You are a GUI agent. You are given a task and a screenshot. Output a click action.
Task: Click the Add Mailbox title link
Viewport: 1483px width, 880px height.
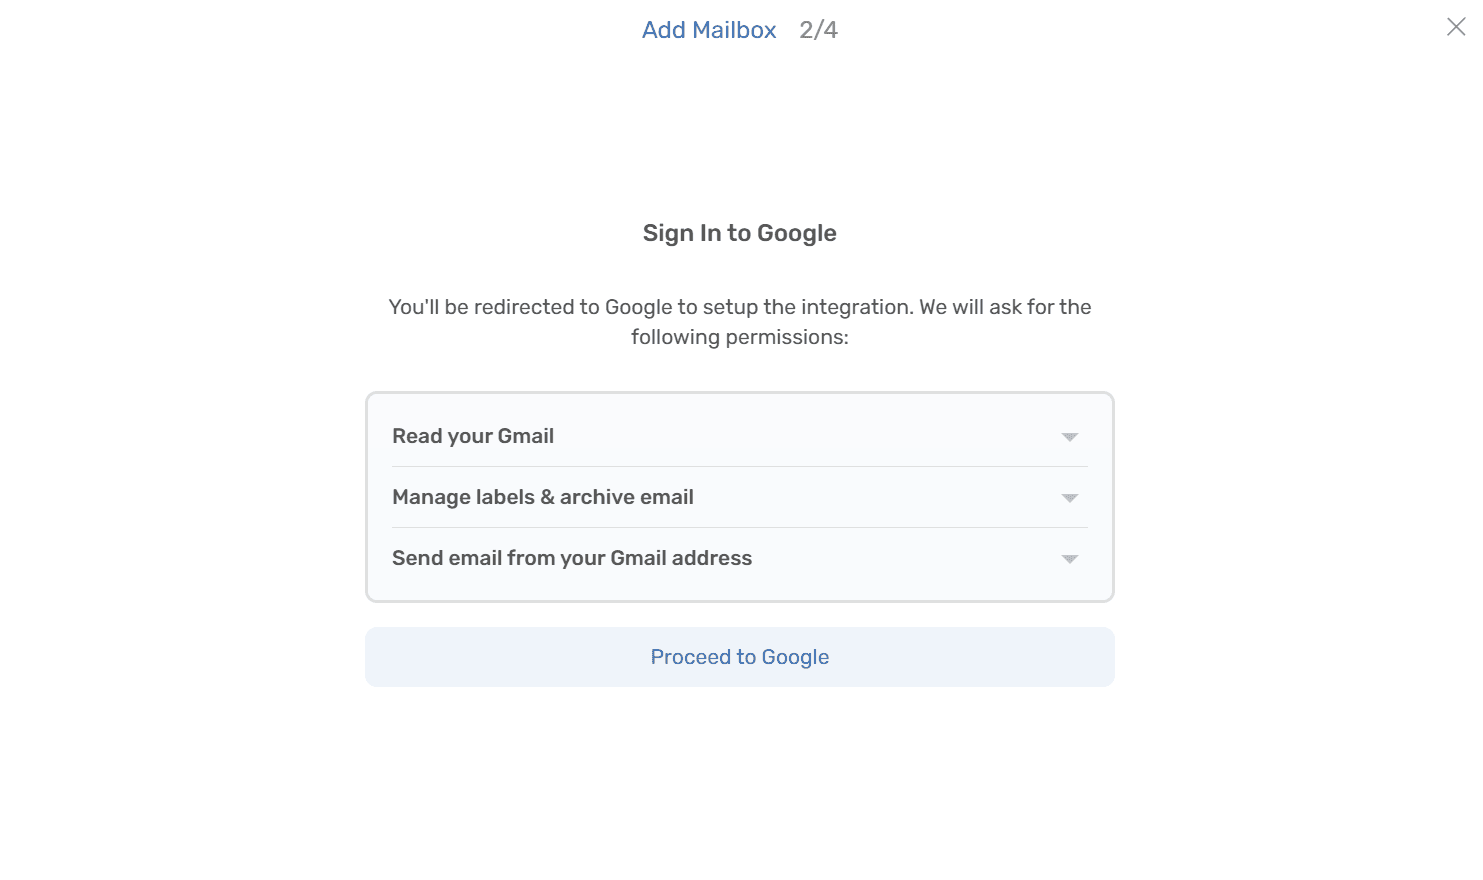tap(709, 30)
